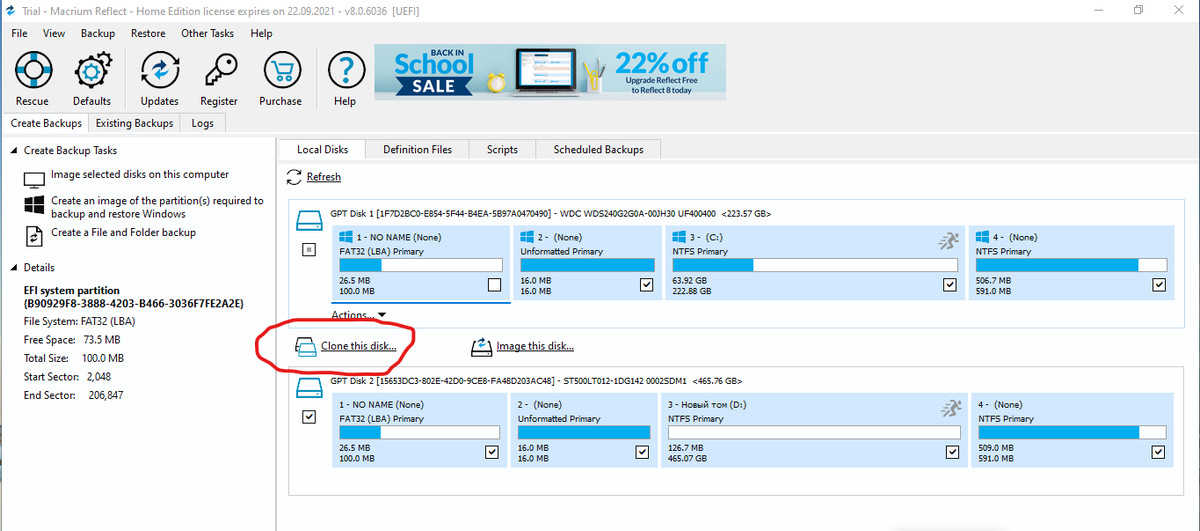This screenshot has width=1200, height=531.
Task: Click Windows flag icon on Disk 1 partition 3 (C:)
Action: tap(678, 238)
